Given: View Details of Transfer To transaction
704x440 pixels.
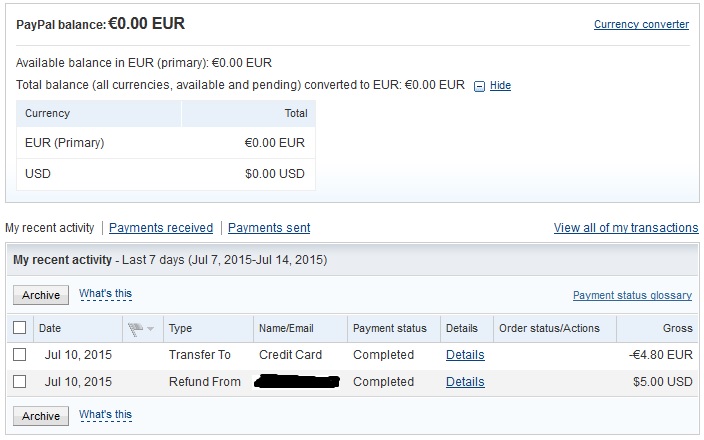Looking at the screenshot, I should pos(465,355).
